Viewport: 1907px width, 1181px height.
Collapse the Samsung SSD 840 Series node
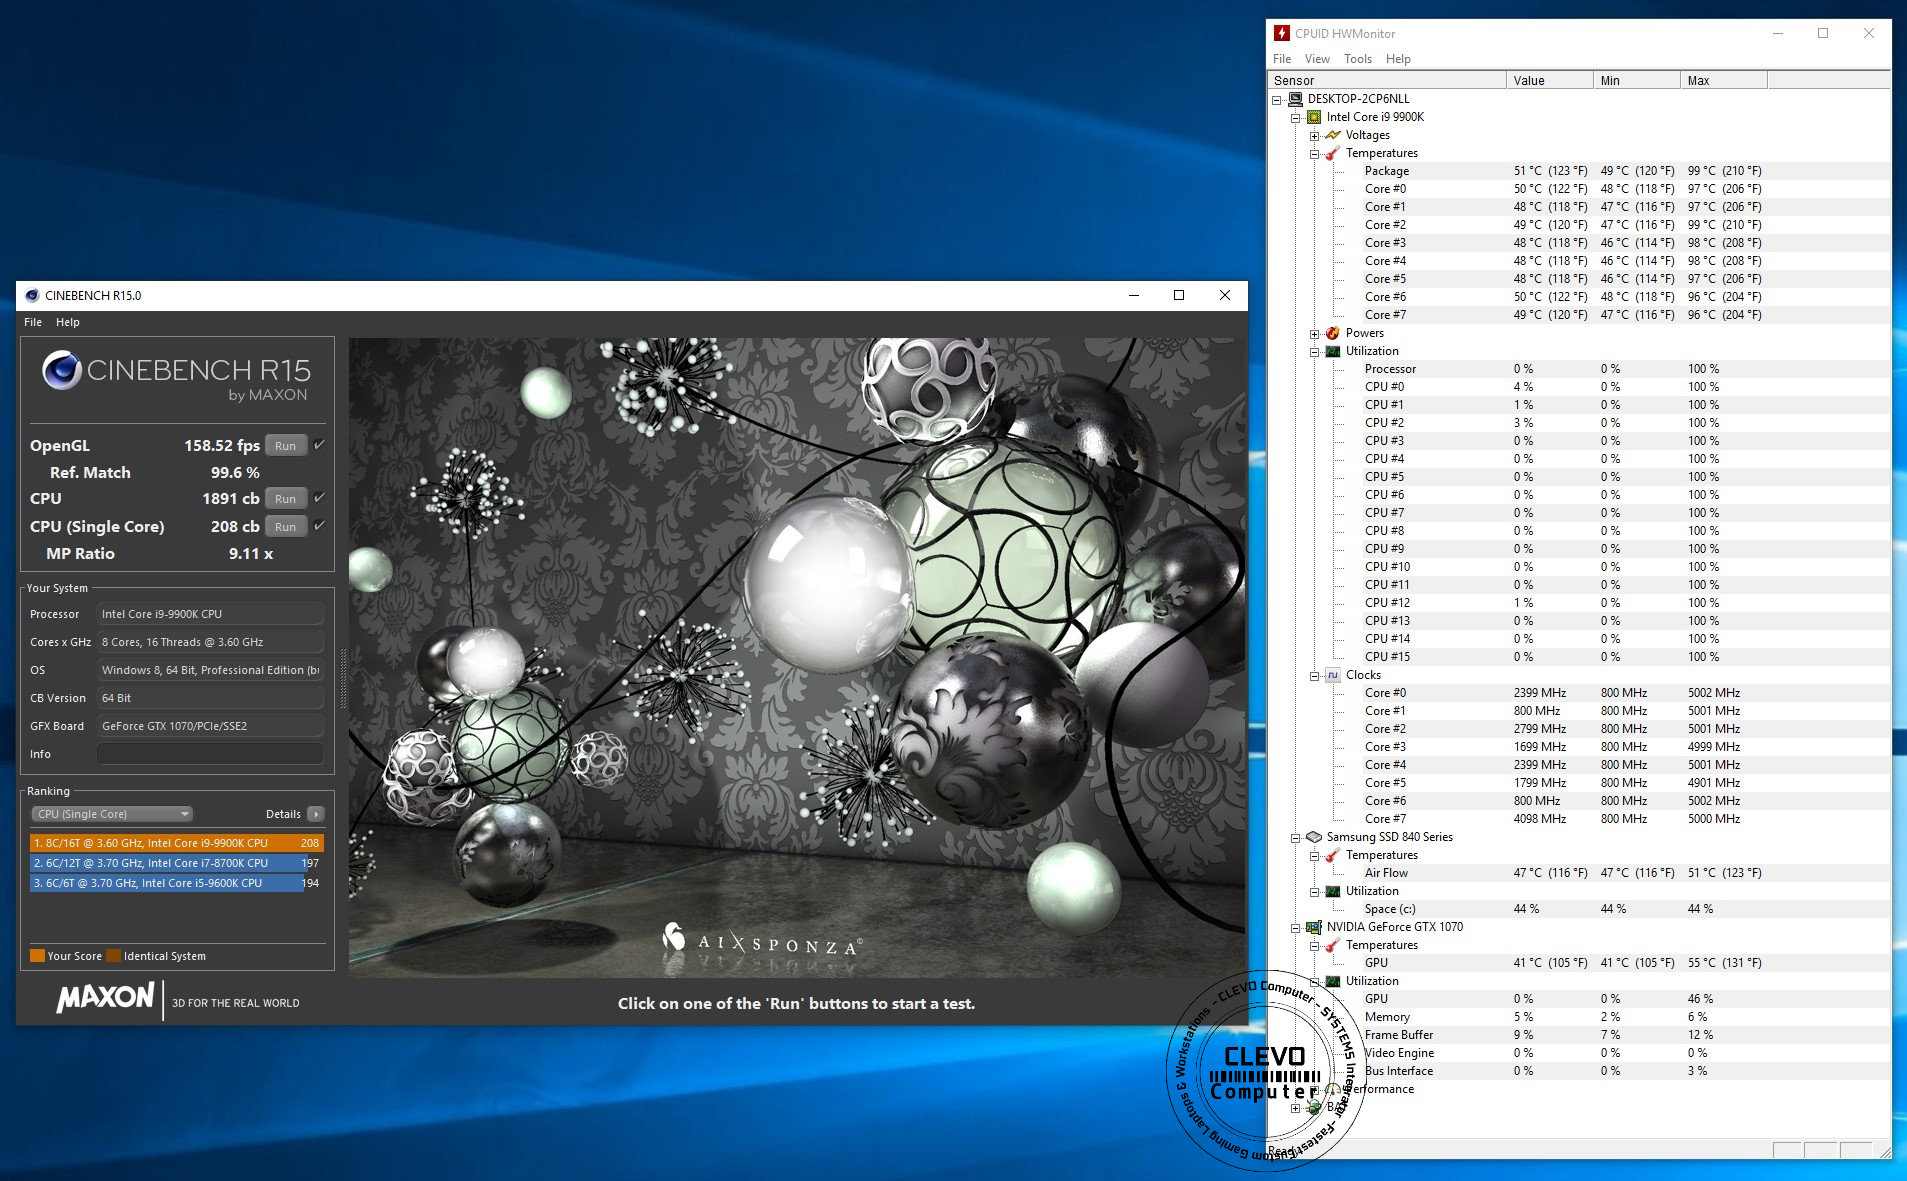click(1296, 838)
